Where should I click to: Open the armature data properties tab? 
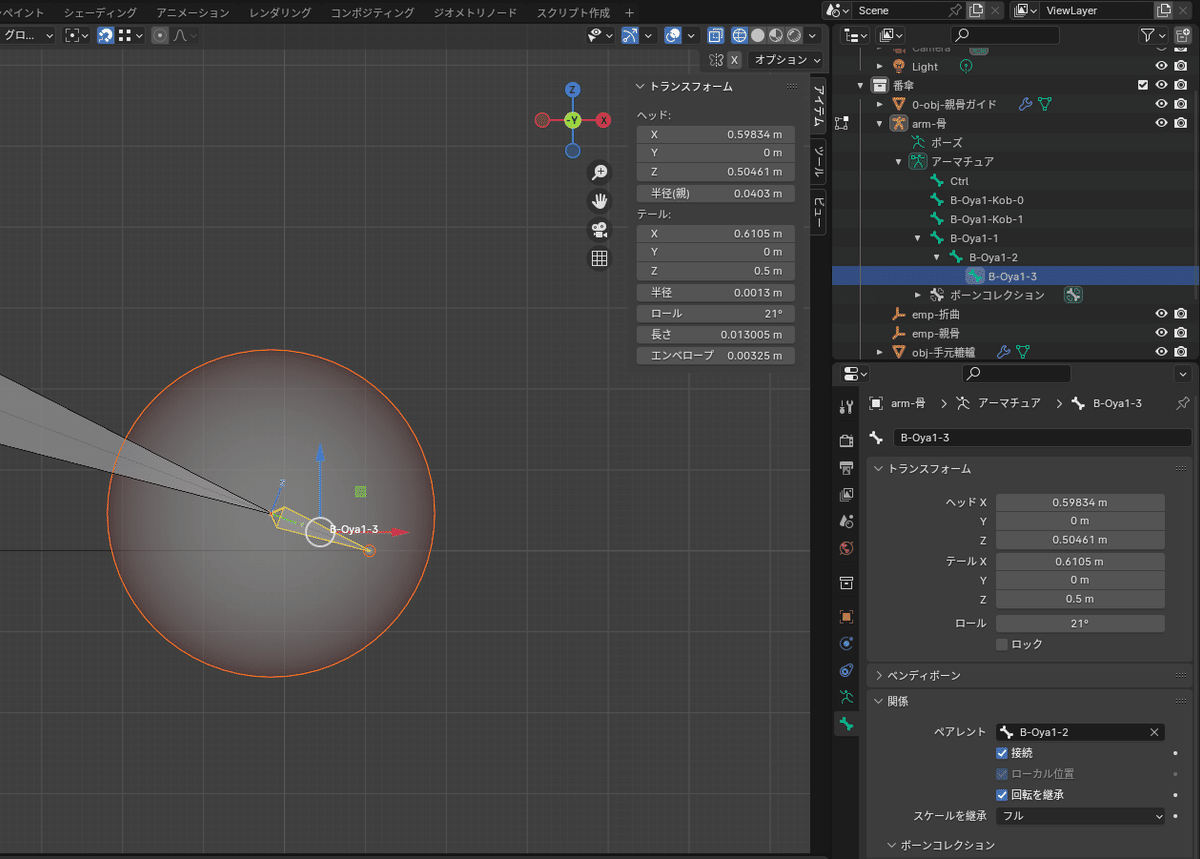tap(846, 696)
